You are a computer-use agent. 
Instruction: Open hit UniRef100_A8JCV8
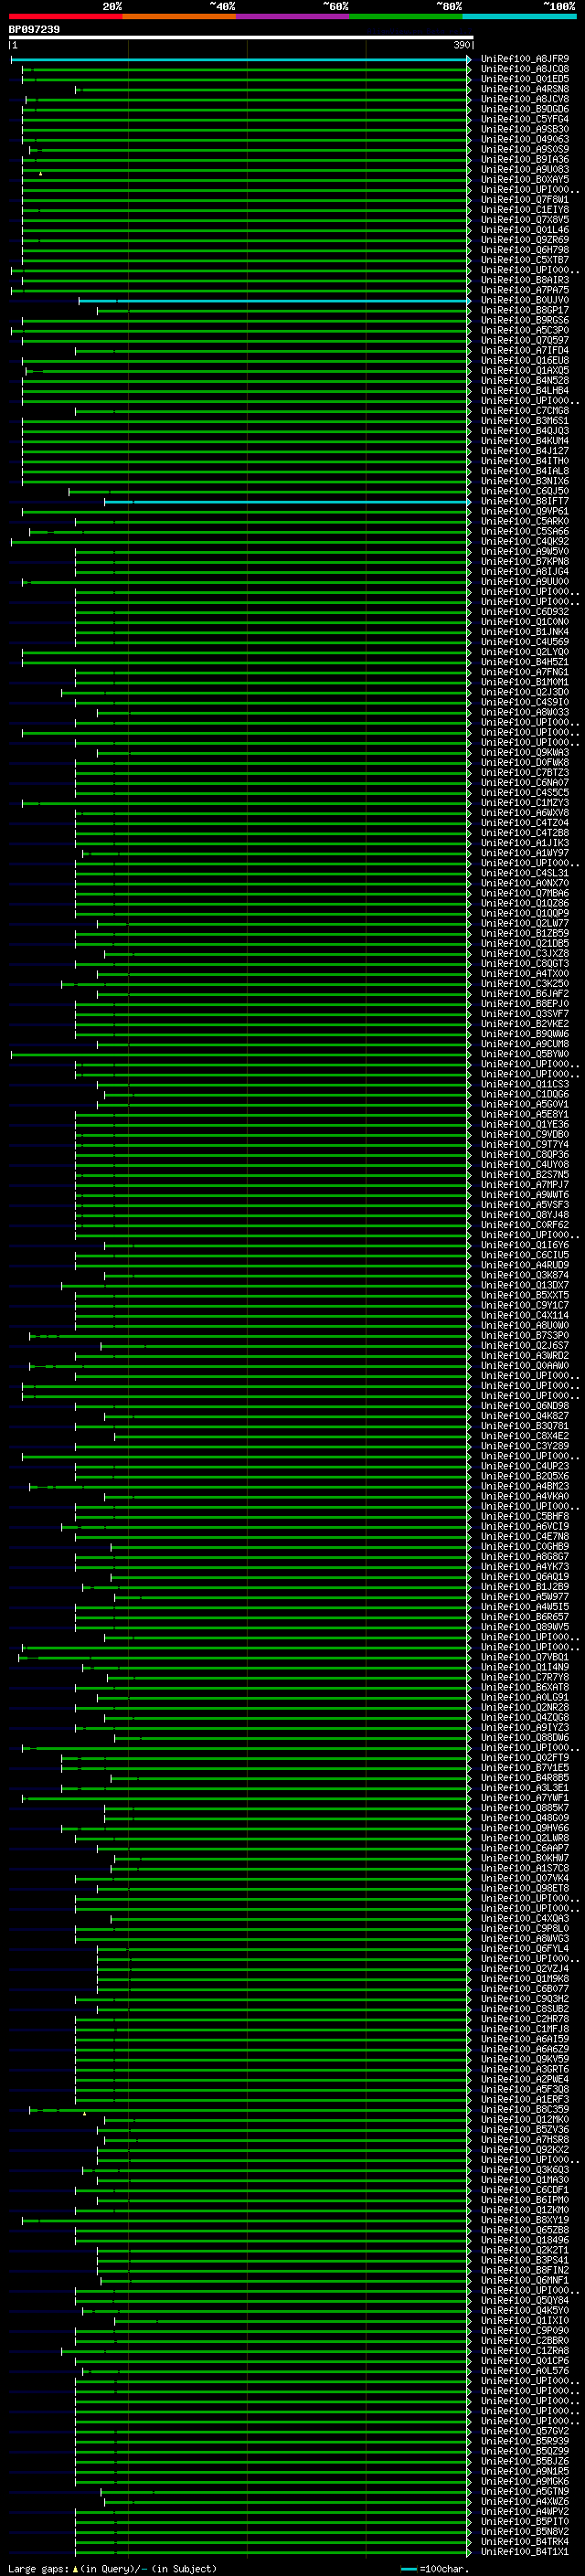(x=524, y=99)
